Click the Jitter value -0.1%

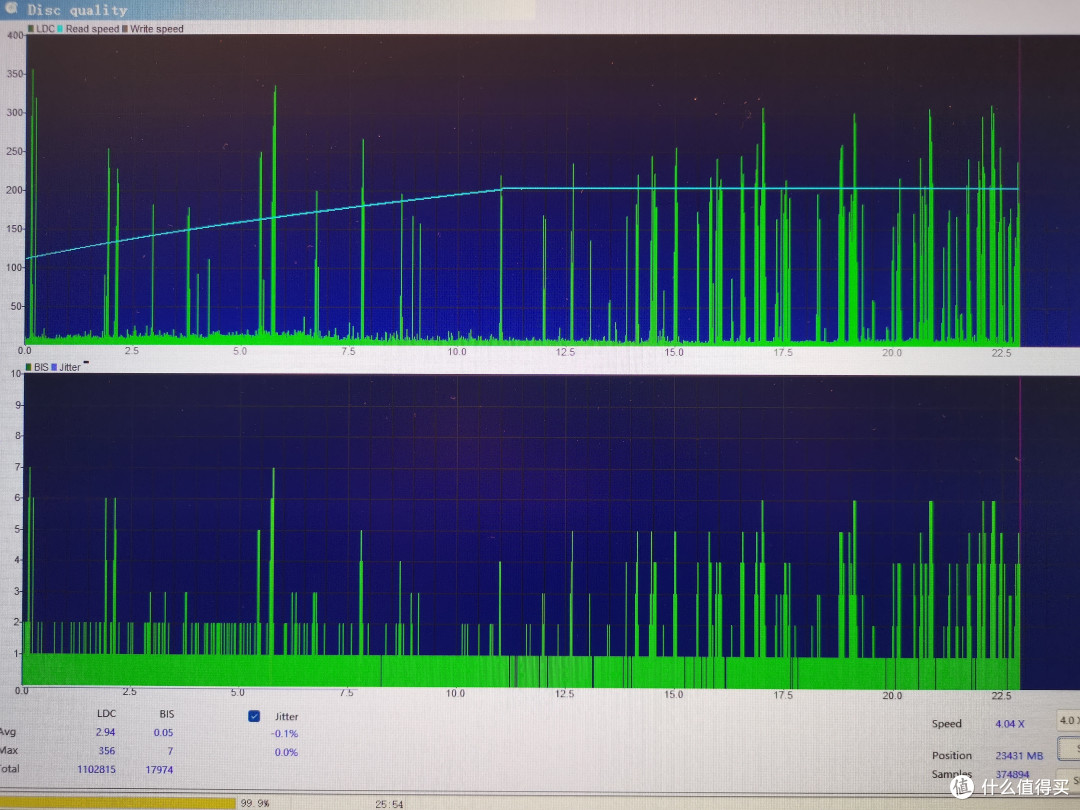point(284,734)
